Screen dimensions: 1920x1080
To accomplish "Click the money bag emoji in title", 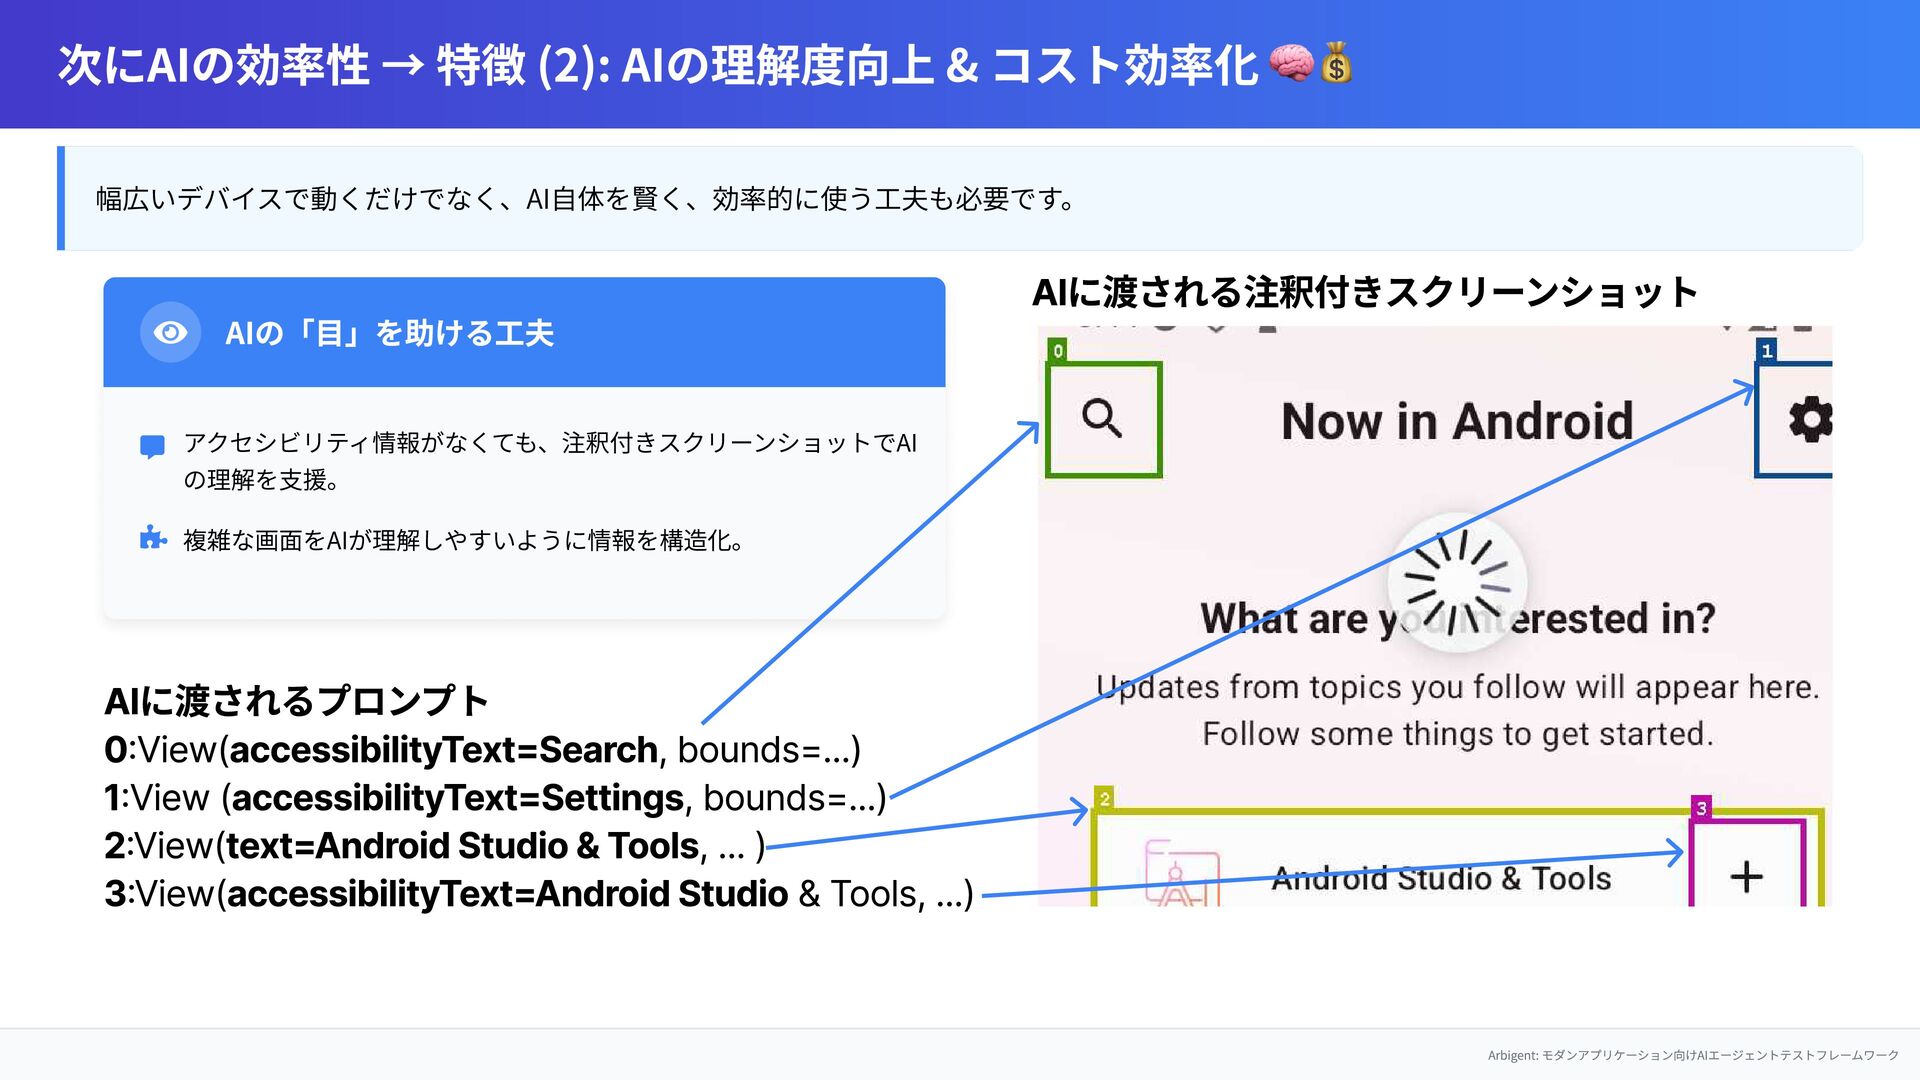I will 1336,64.
